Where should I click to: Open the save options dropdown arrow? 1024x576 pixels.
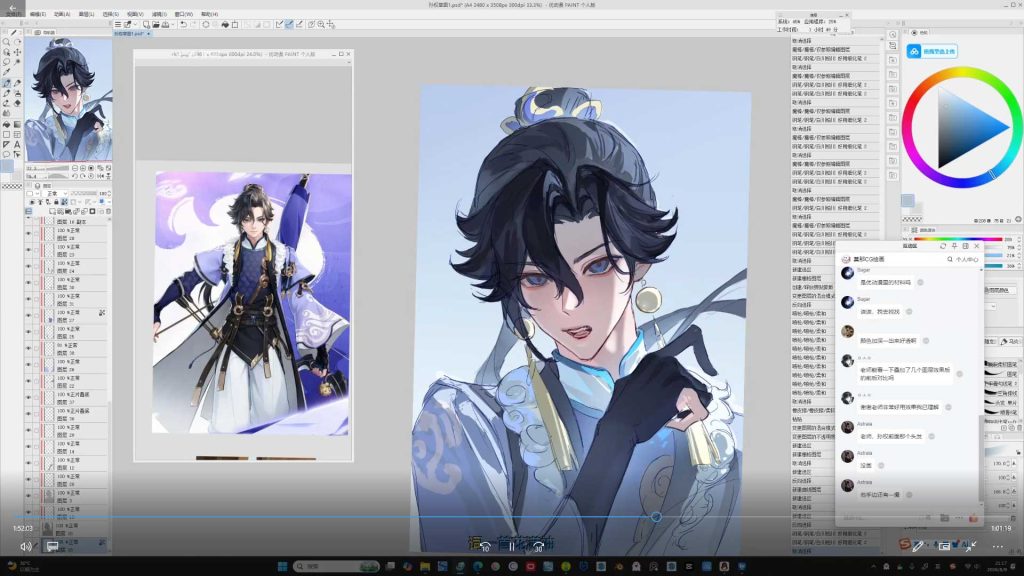[x=173, y=25]
